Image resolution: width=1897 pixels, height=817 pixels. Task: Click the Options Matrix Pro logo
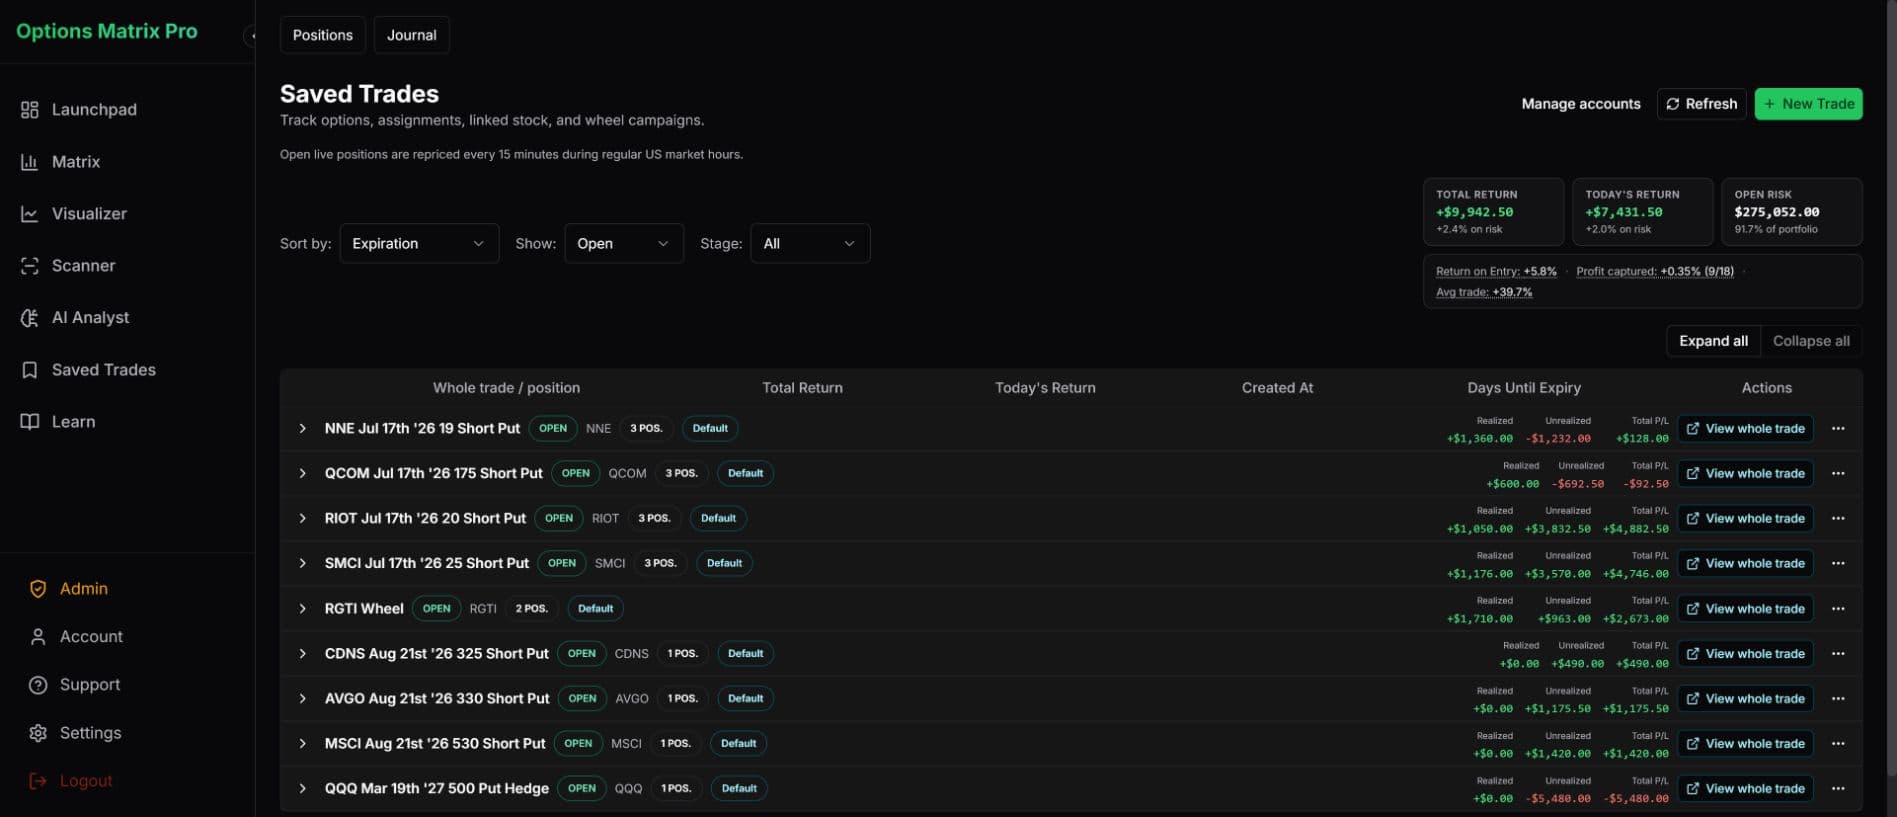(107, 31)
